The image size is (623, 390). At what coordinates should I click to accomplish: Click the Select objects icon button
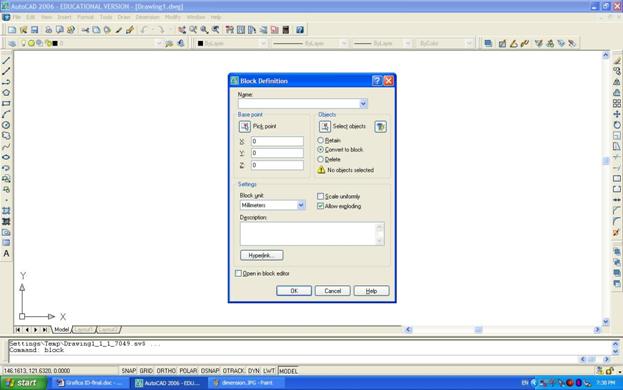click(x=325, y=127)
